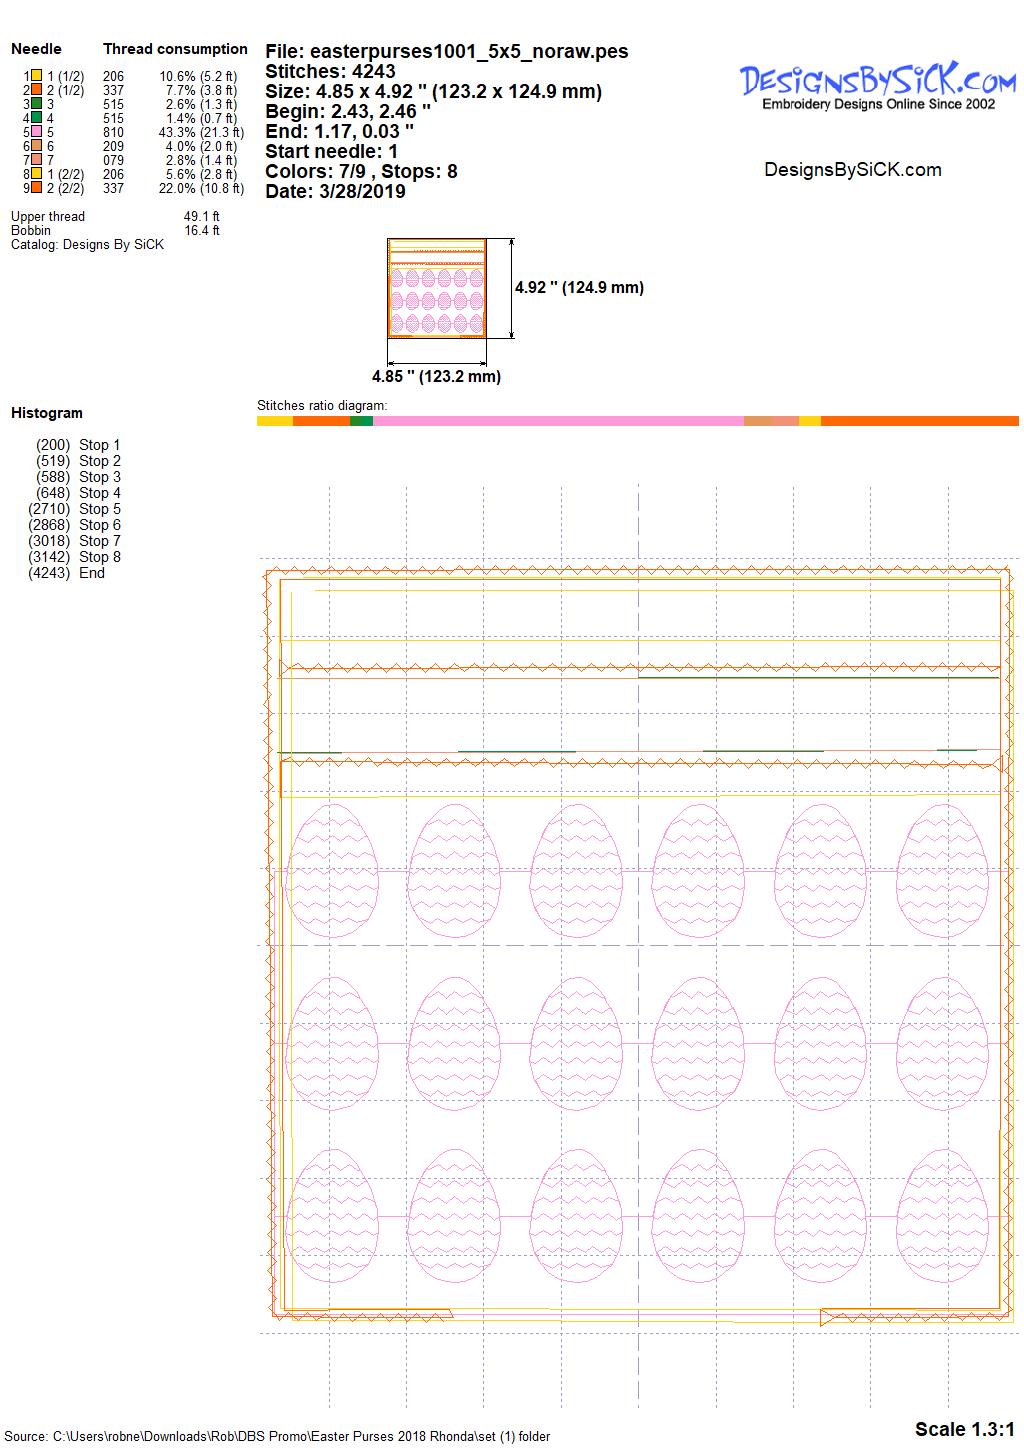Screen dimensions: 1024x1448
Task: Click the needle 7 salmon swatch
Action: 36,160
